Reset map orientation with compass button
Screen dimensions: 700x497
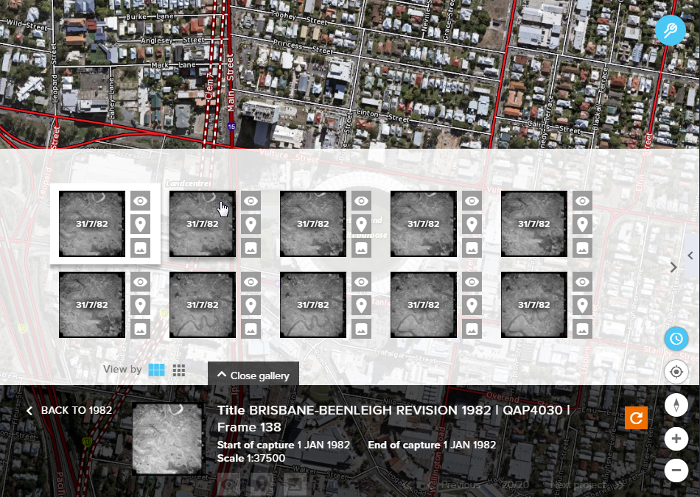(676, 405)
